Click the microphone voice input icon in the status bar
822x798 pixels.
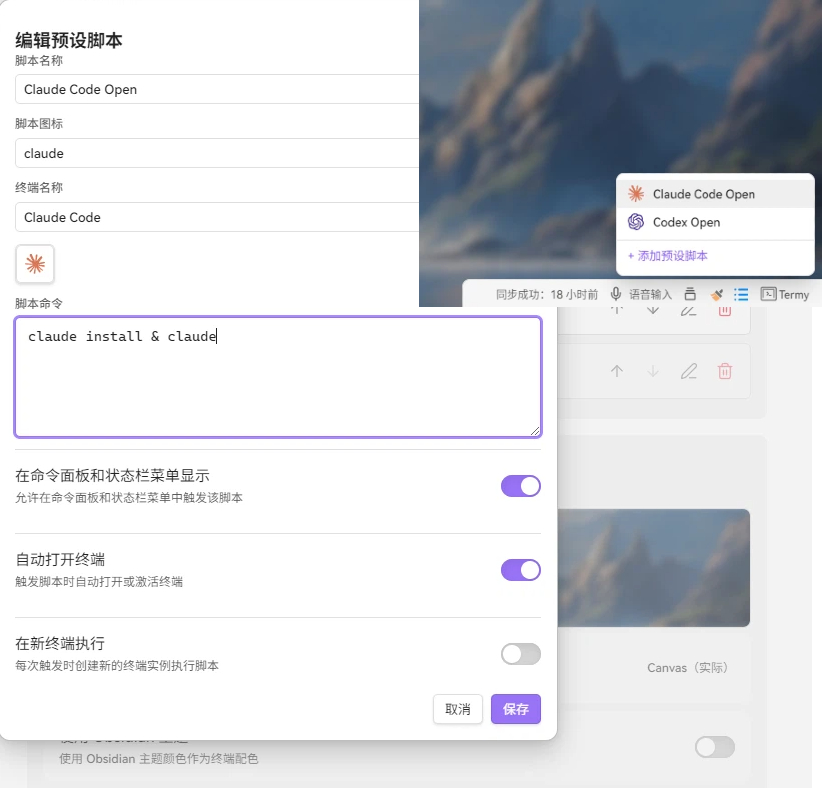click(x=616, y=294)
